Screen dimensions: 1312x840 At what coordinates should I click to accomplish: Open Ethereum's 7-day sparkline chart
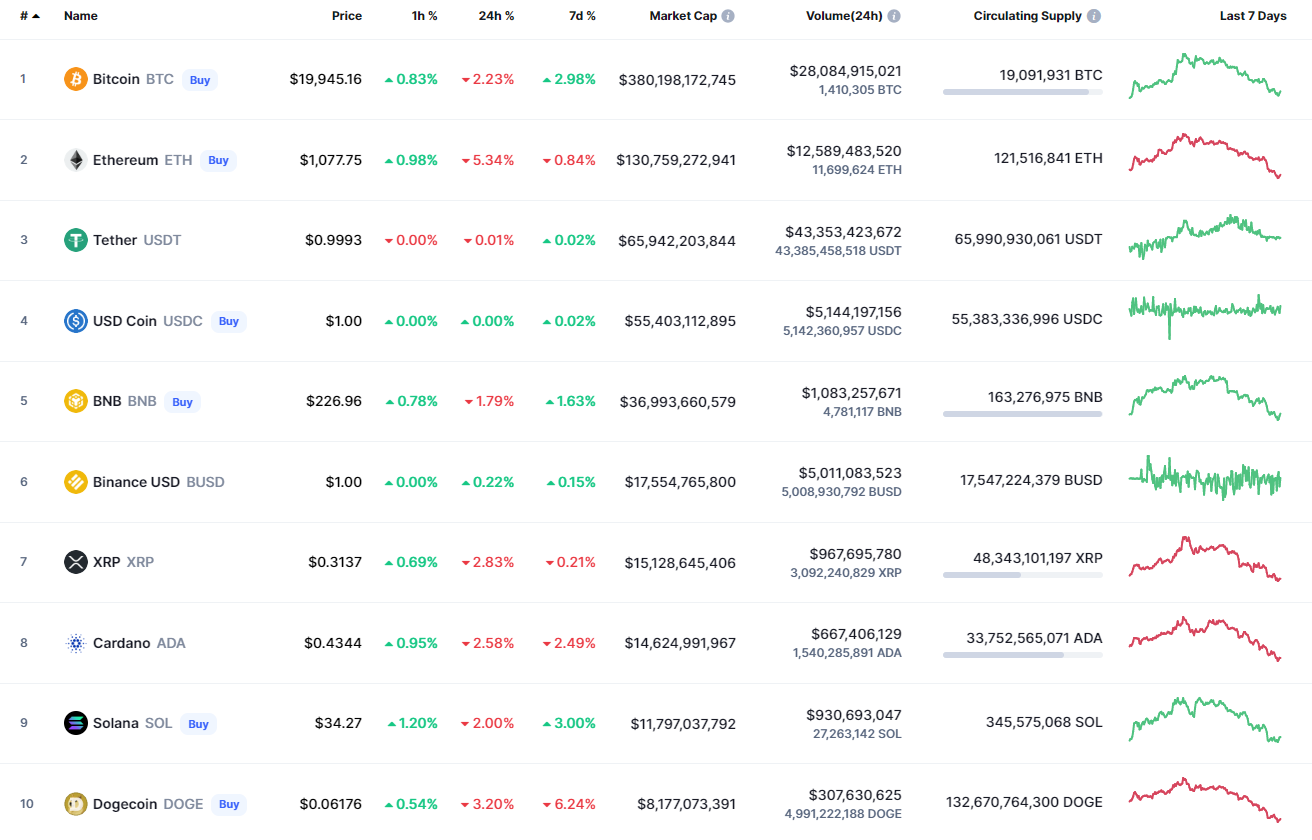(x=1205, y=157)
